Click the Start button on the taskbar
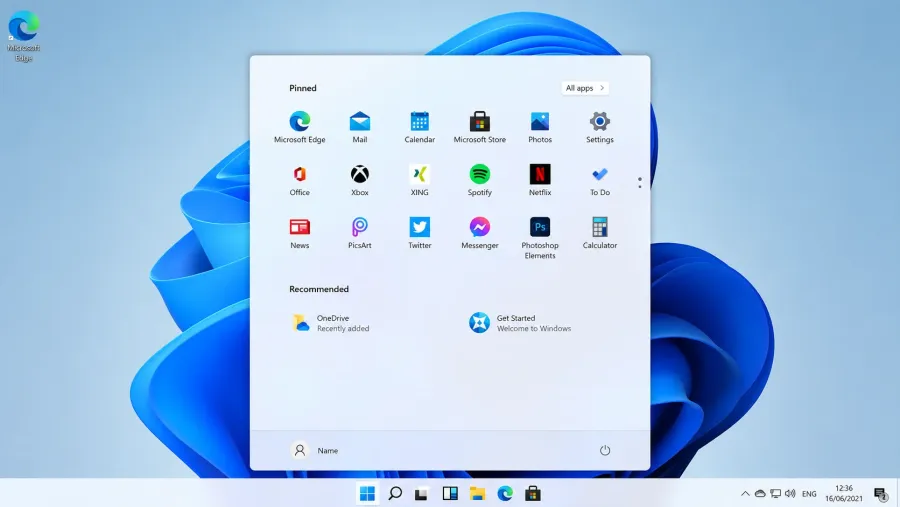 click(x=367, y=493)
